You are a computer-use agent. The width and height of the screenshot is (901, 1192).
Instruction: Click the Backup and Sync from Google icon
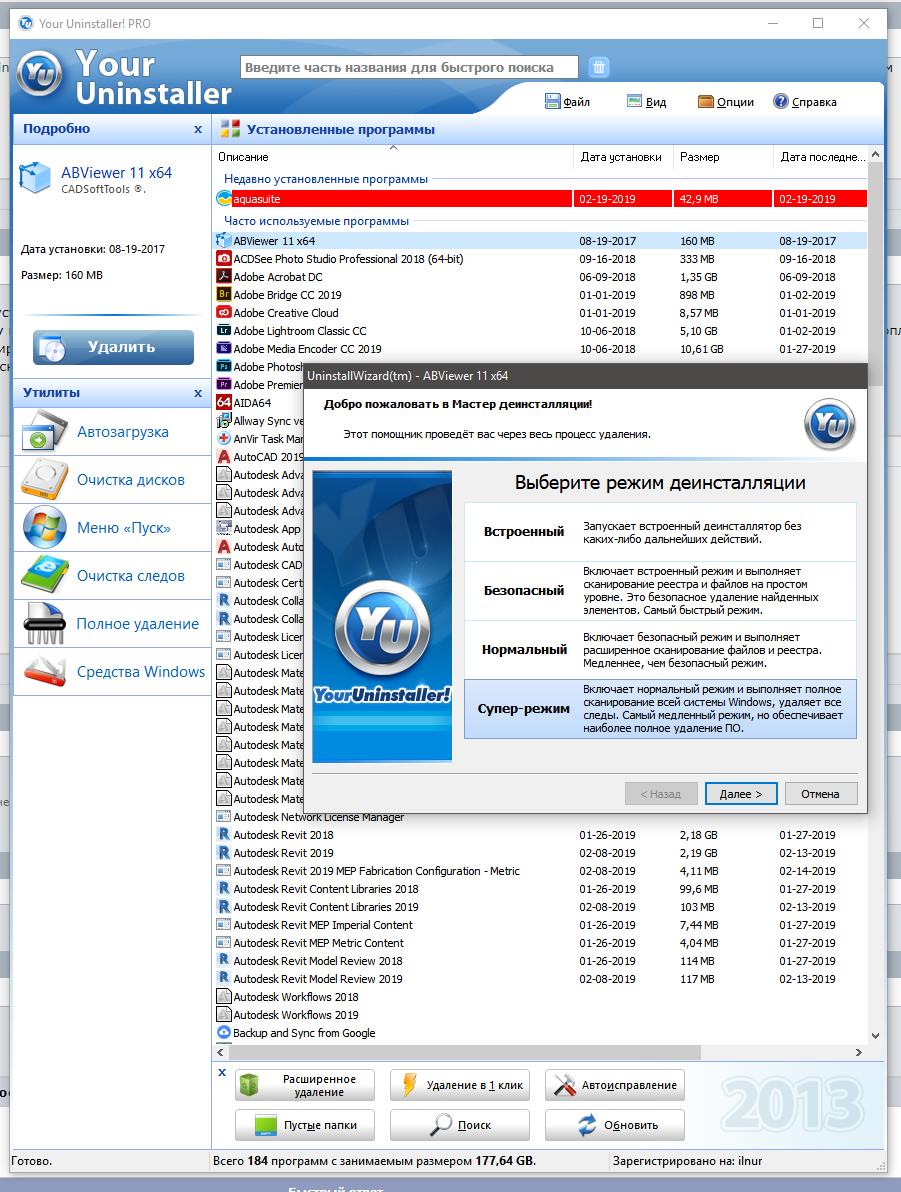point(224,1033)
